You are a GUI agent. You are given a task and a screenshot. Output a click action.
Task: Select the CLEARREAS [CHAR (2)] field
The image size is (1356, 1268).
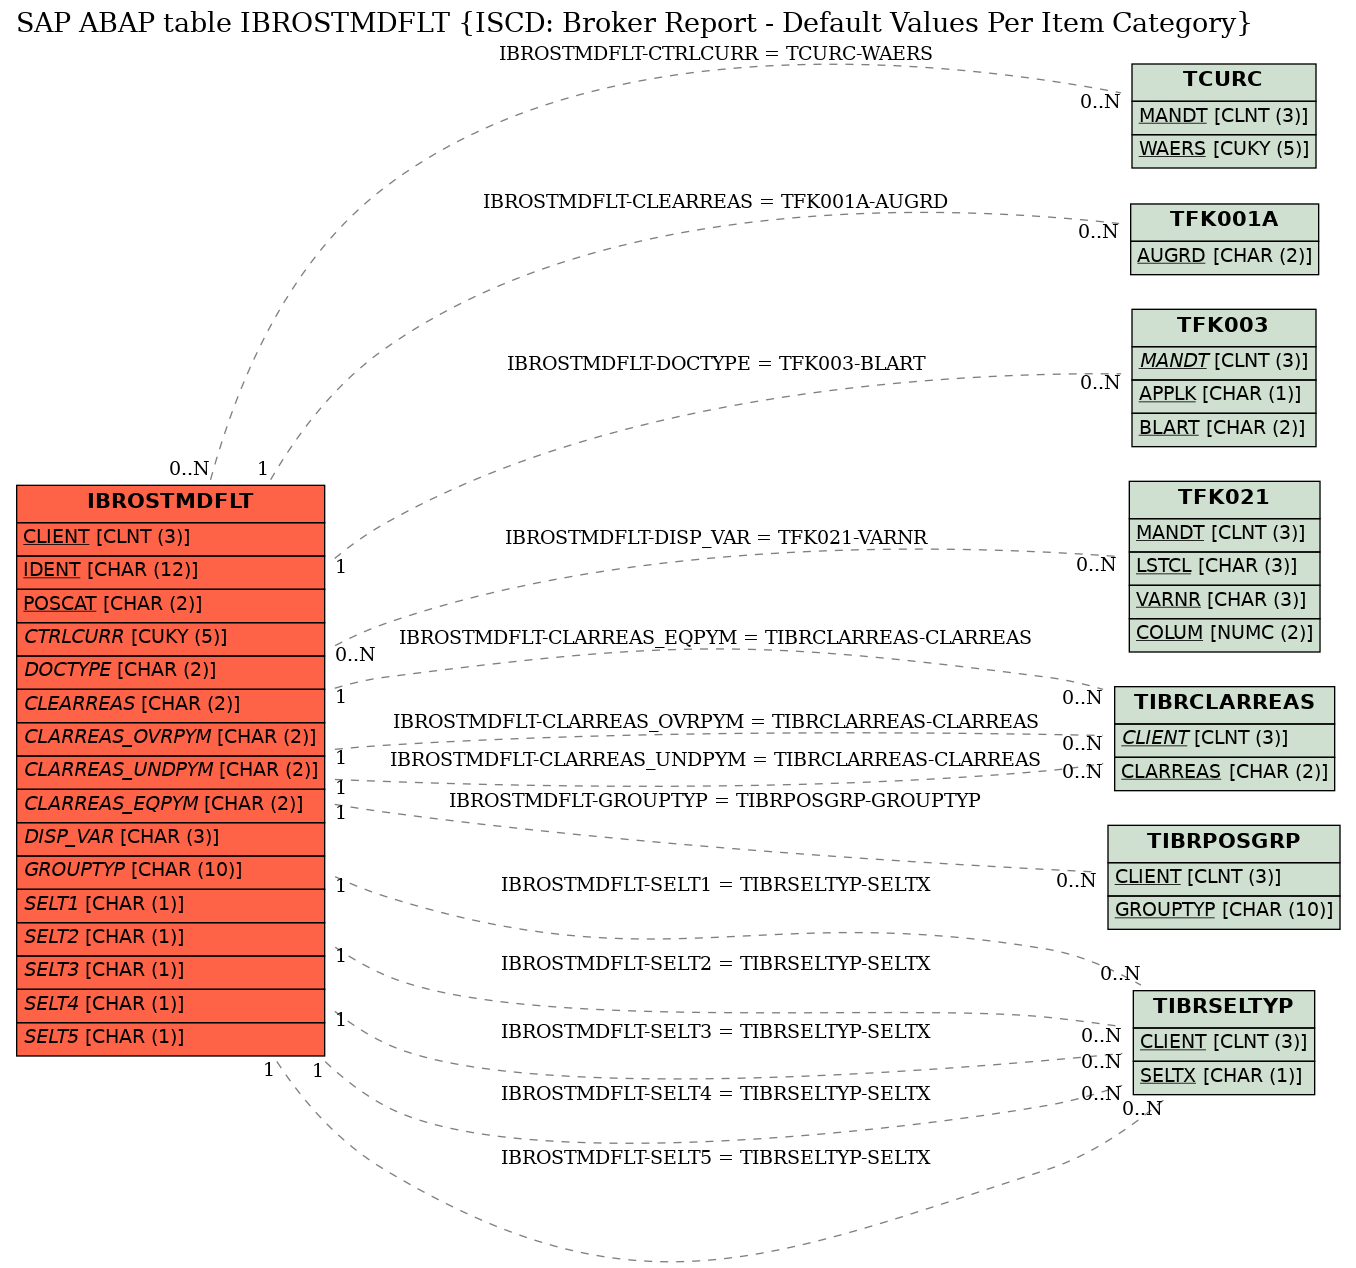pyautogui.click(x=171, y=705)
